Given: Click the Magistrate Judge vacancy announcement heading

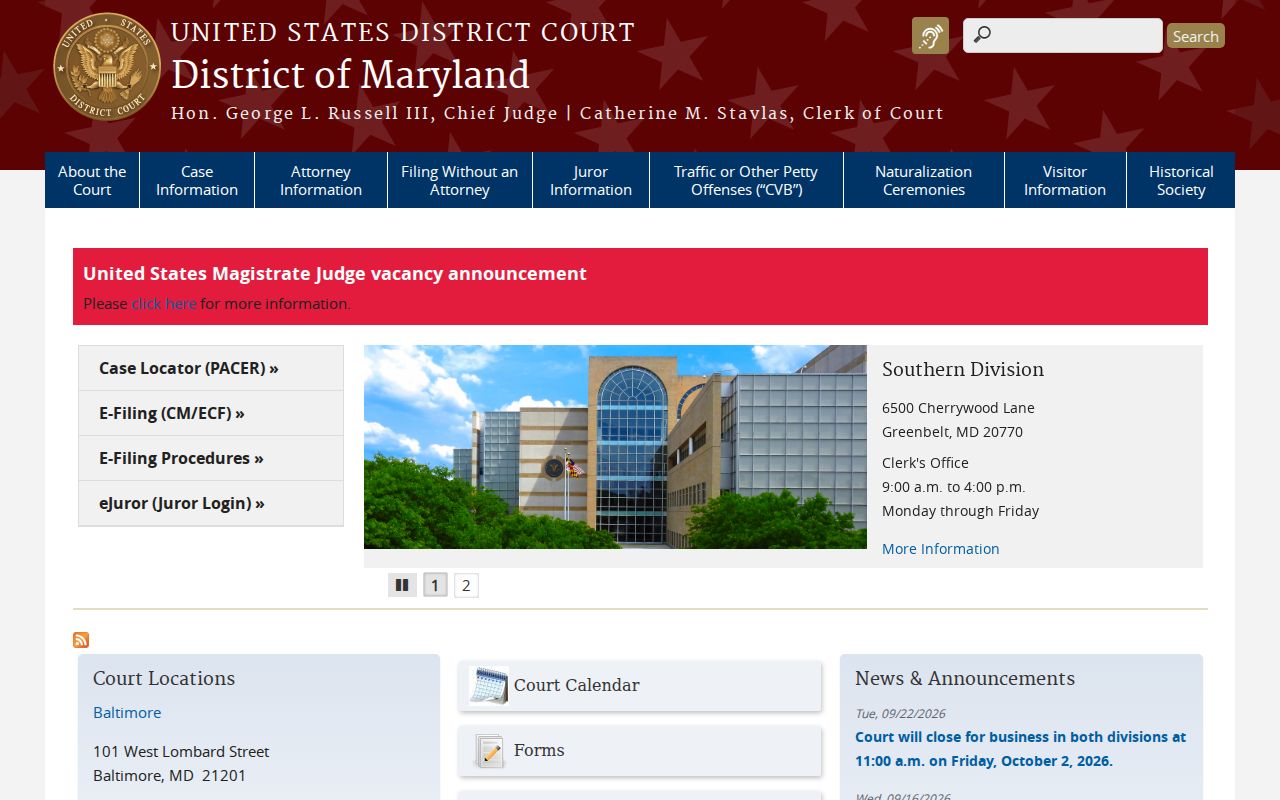Looking at the screenshot, I should 335,273.
